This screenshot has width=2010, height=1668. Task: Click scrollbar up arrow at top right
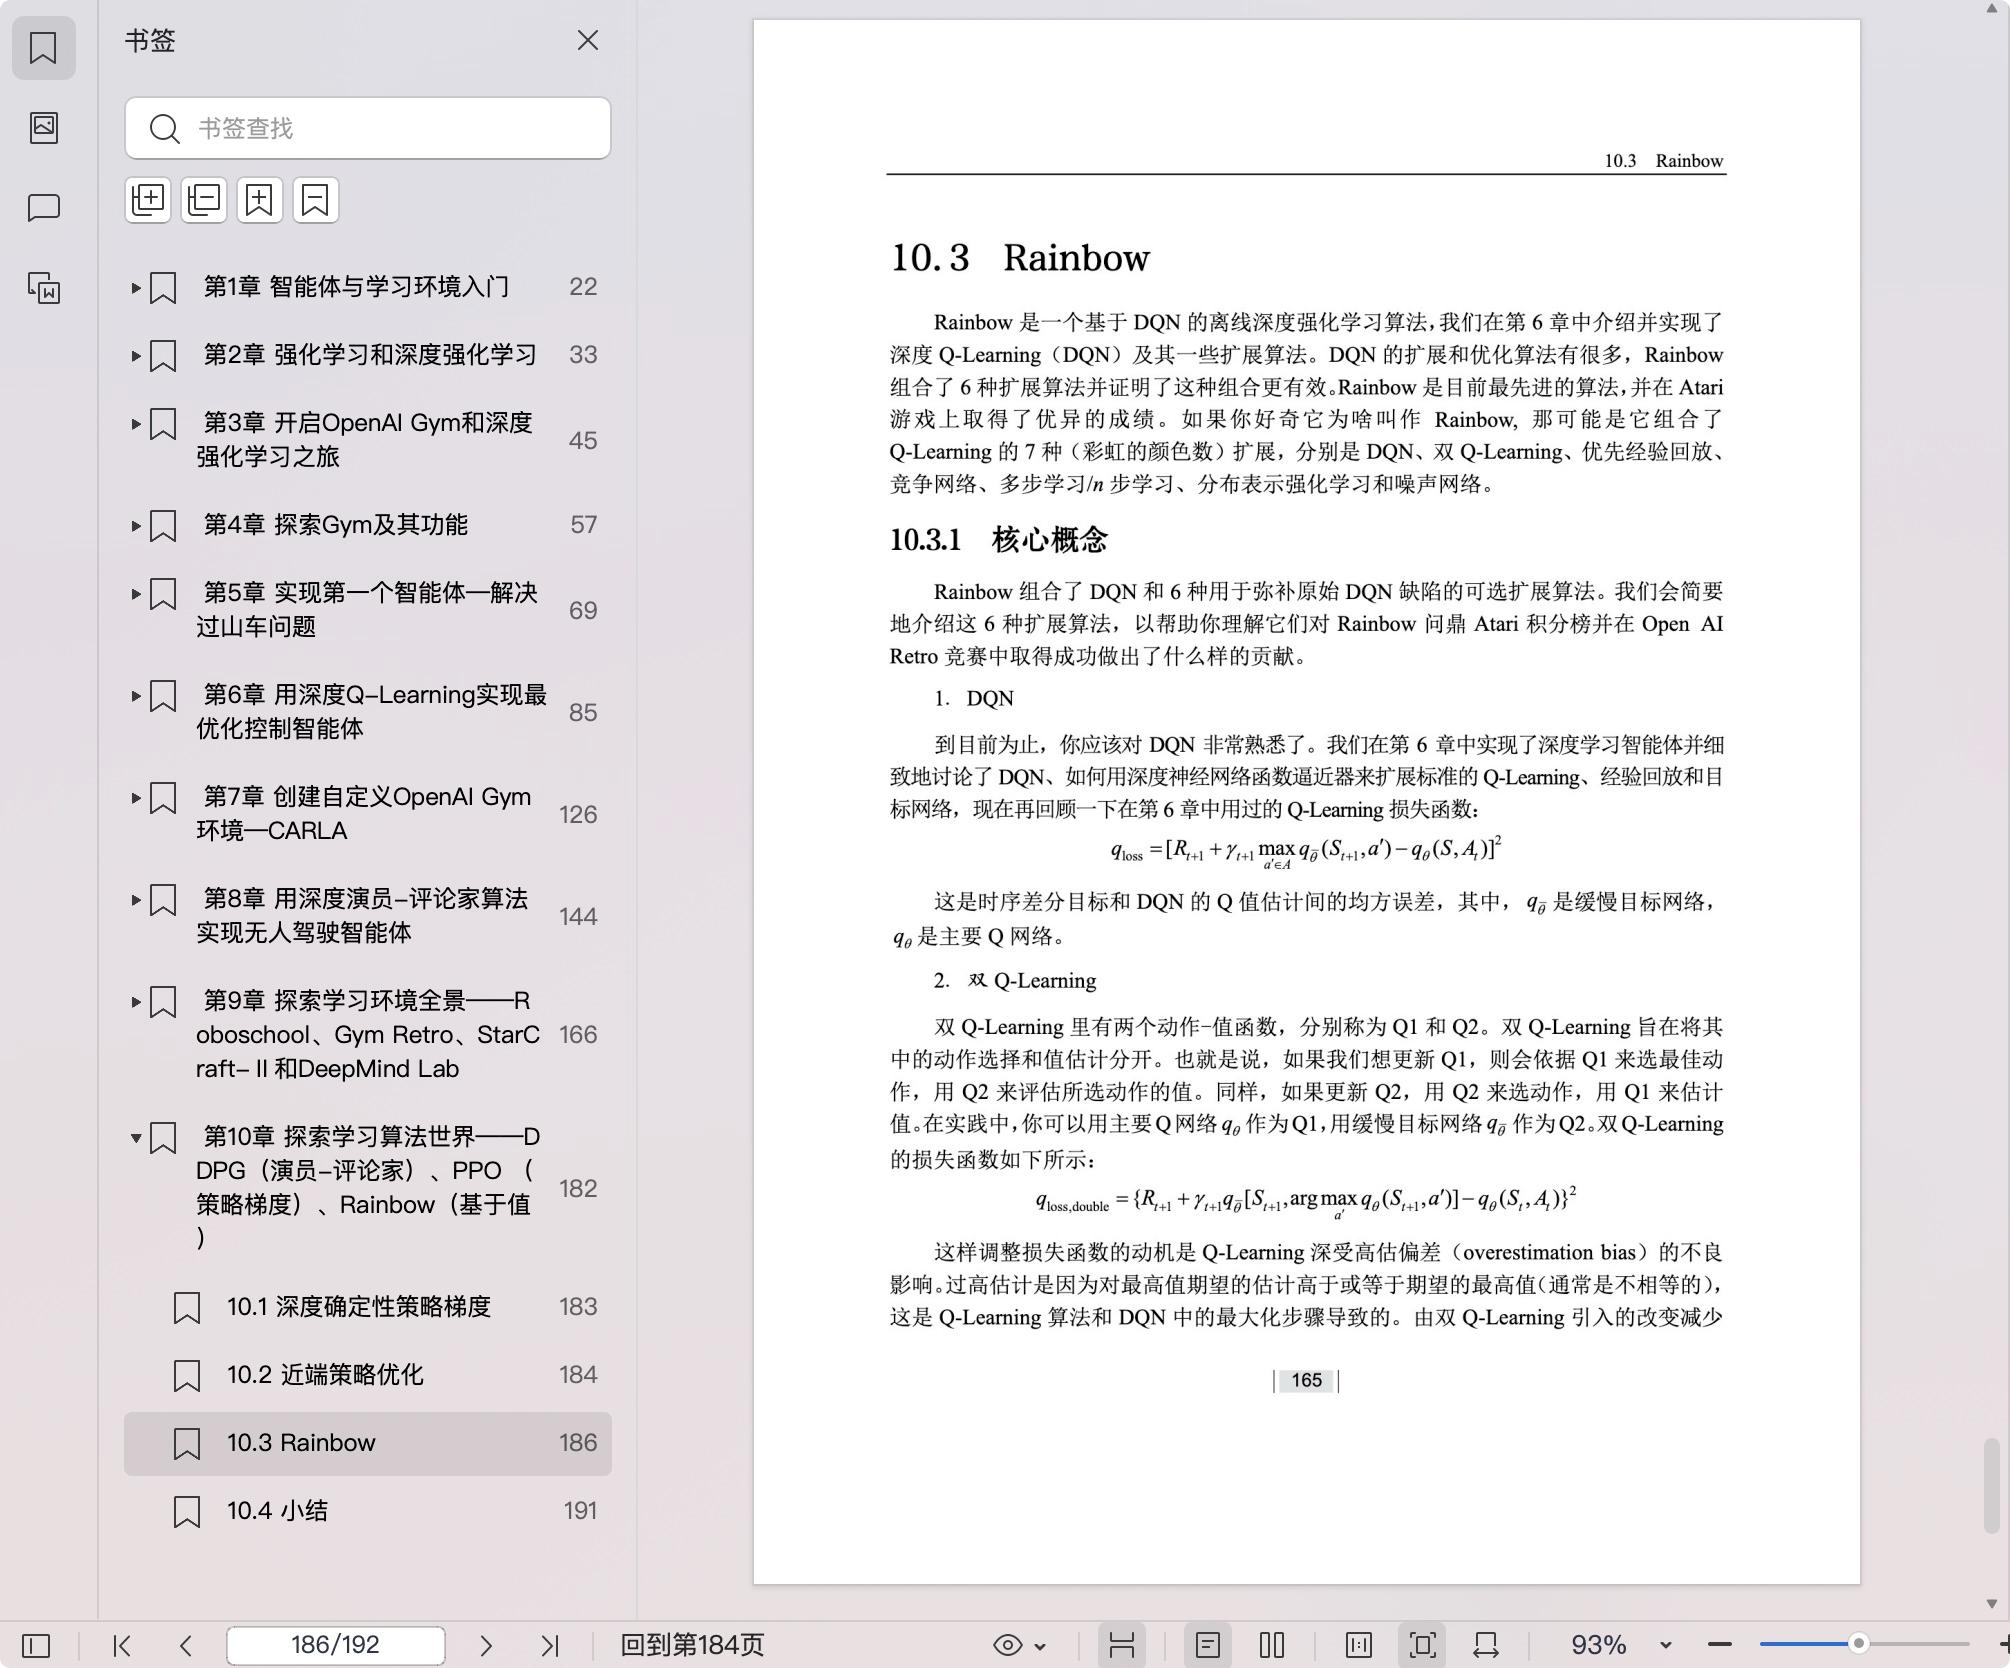(1992, 10)
